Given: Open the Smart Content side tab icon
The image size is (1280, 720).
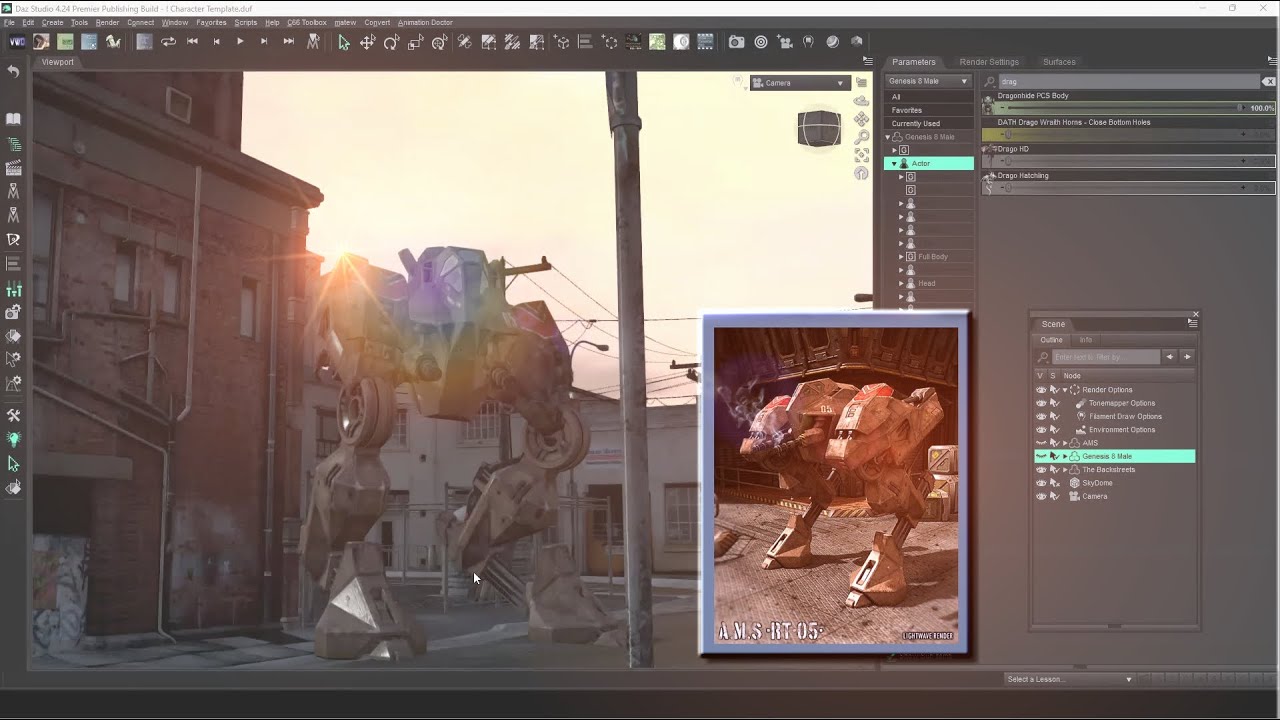Looking at the screenshot, I should 13,119.
